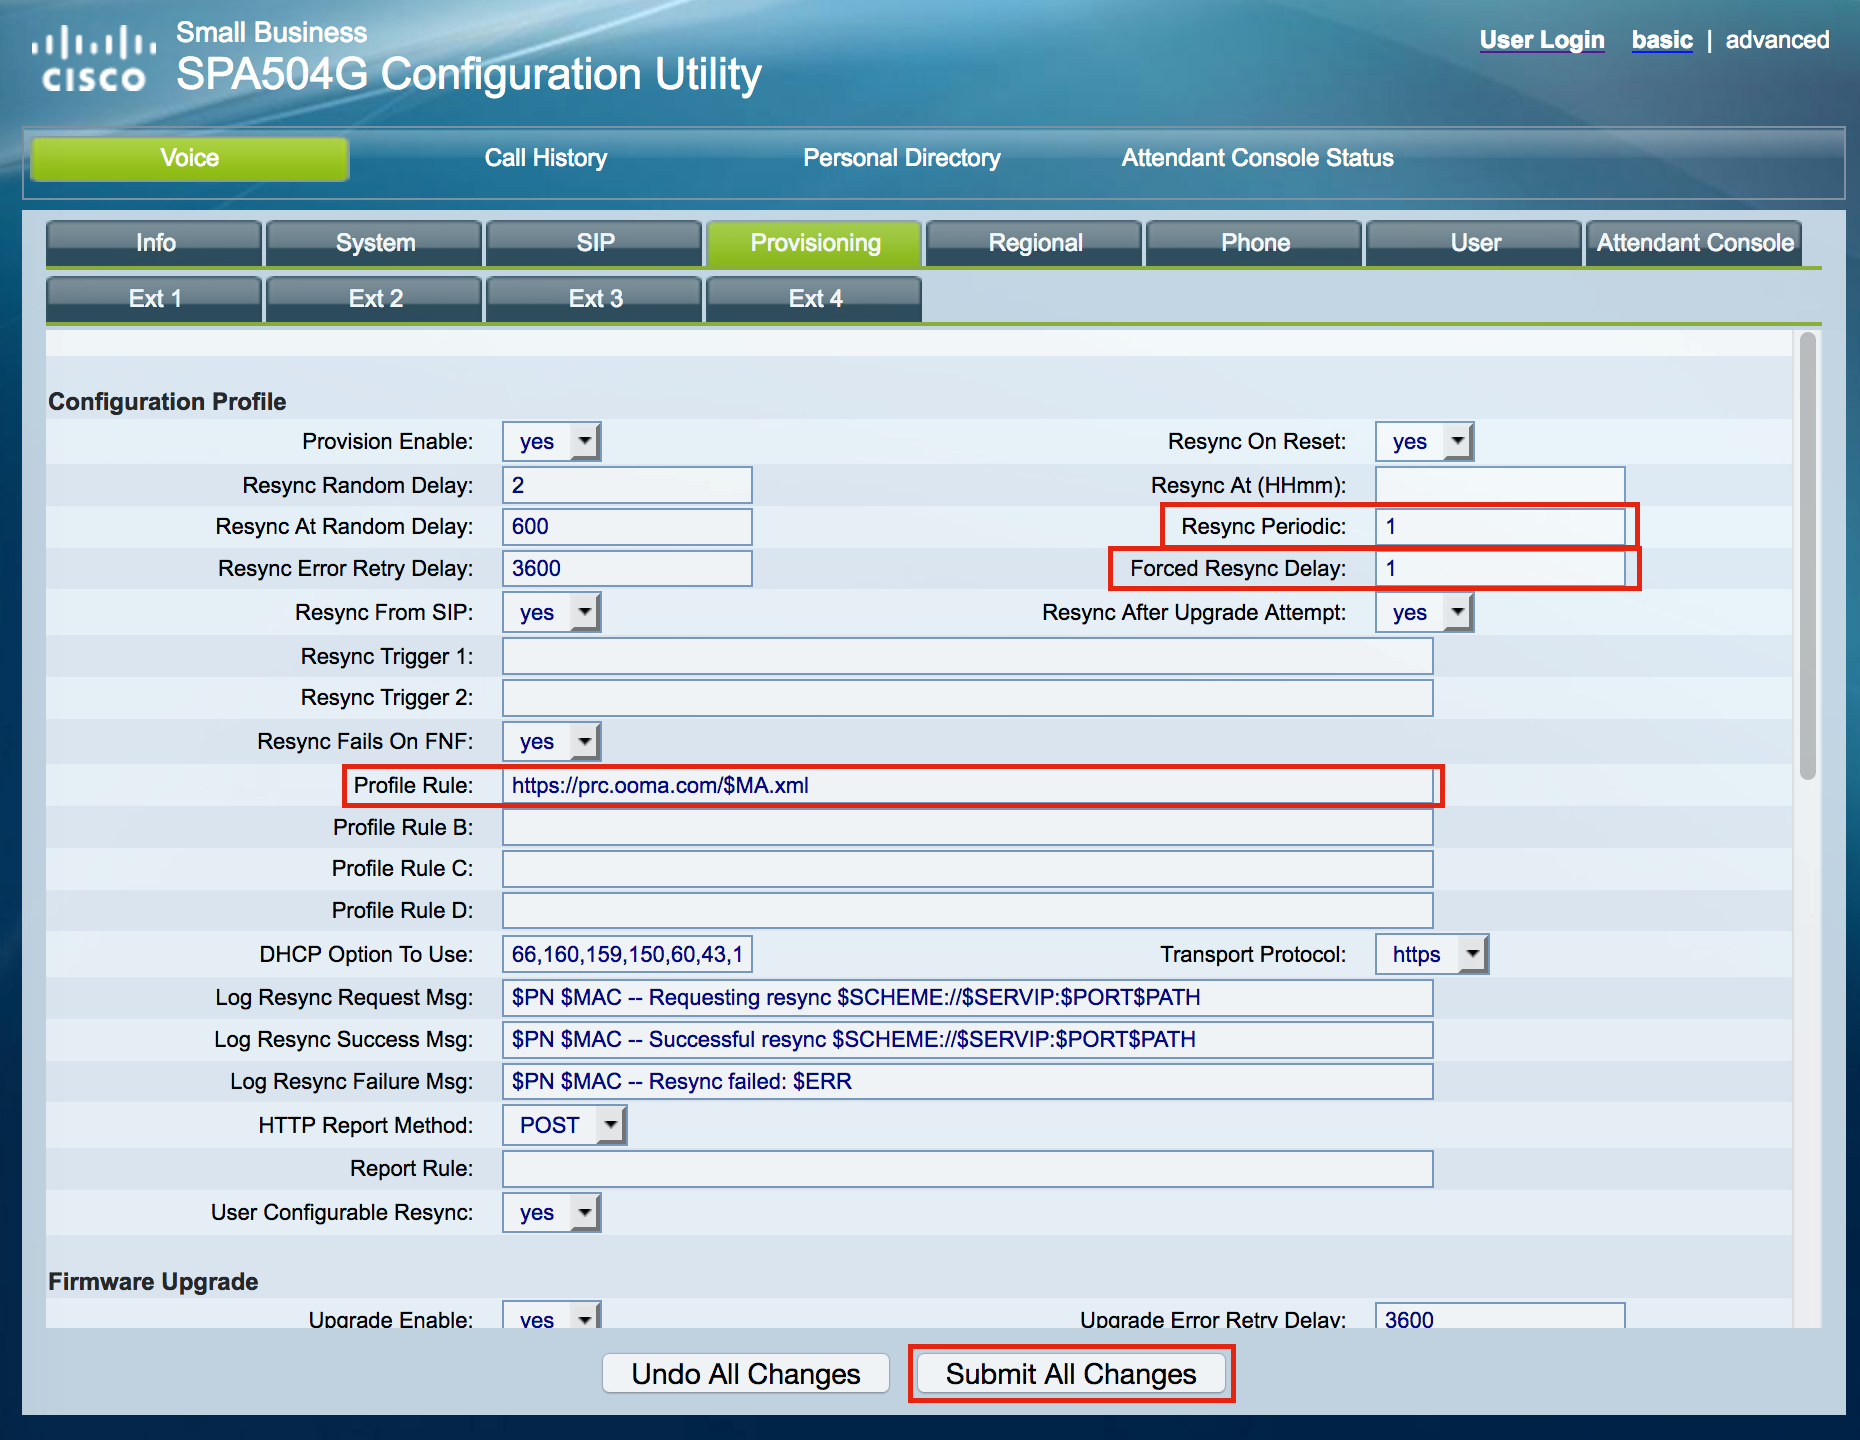Change the HTTP Report Method dropdown
1860x1440 pixels.
(x=564, y=1126)
